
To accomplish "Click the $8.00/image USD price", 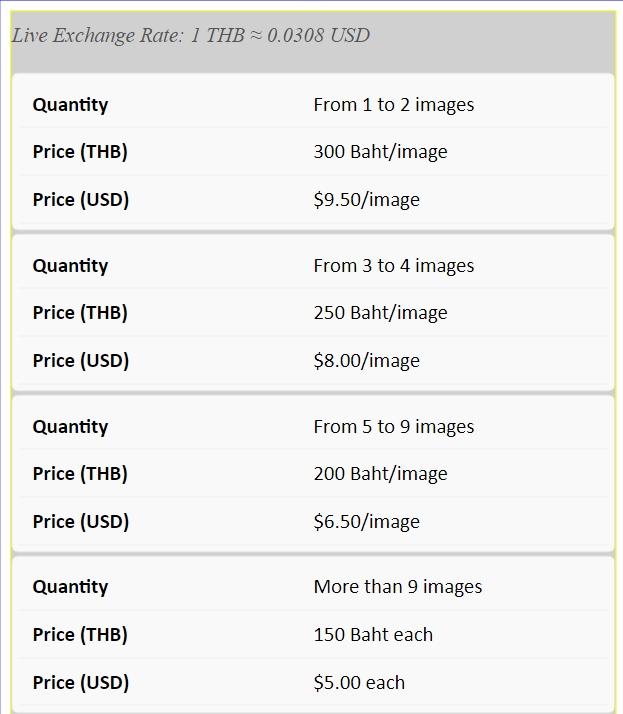I will pyautogui.click(x=367, y=361).
